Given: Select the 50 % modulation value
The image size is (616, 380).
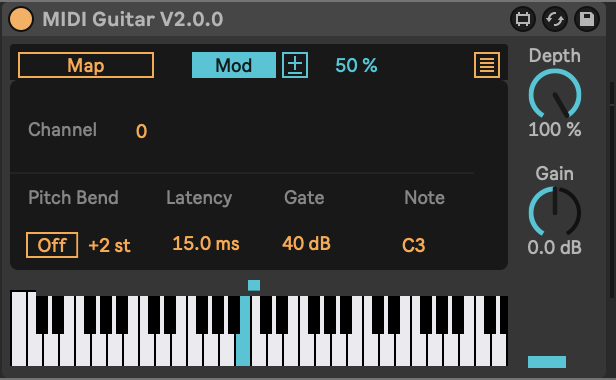Looking at the screenshot, I should coord(356,65).
